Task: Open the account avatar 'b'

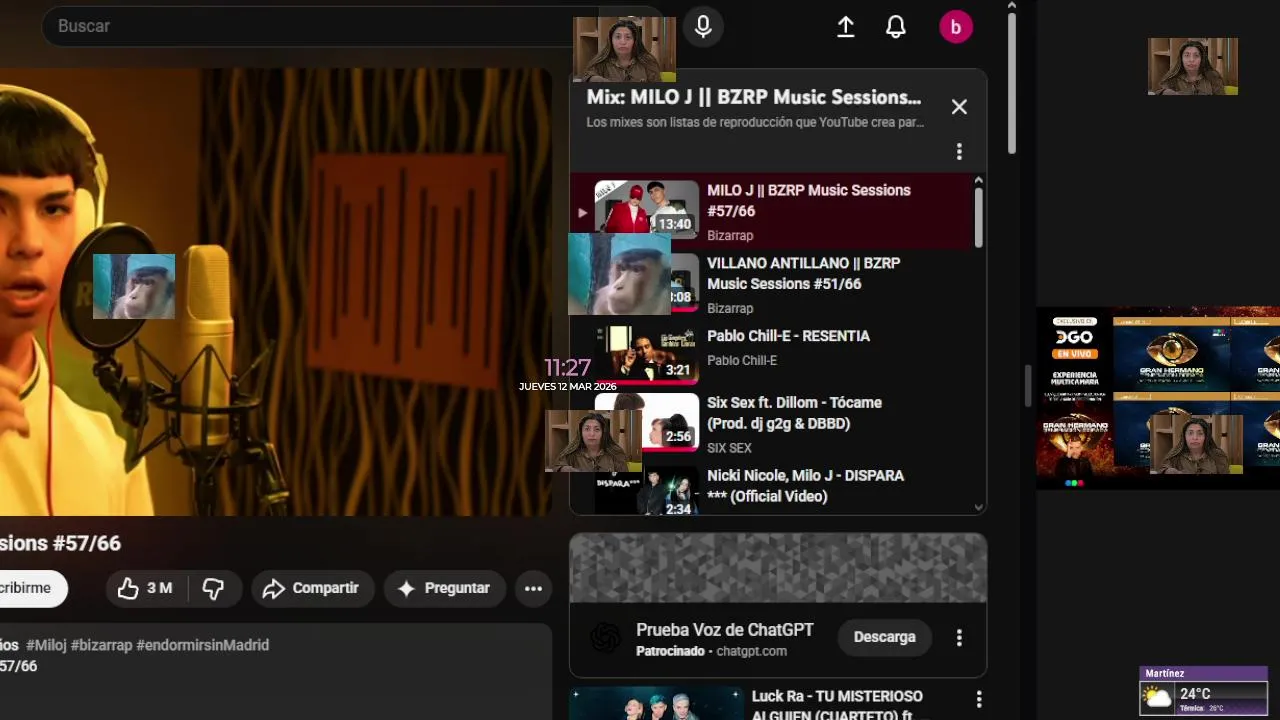Action: [x=956, y=27]
